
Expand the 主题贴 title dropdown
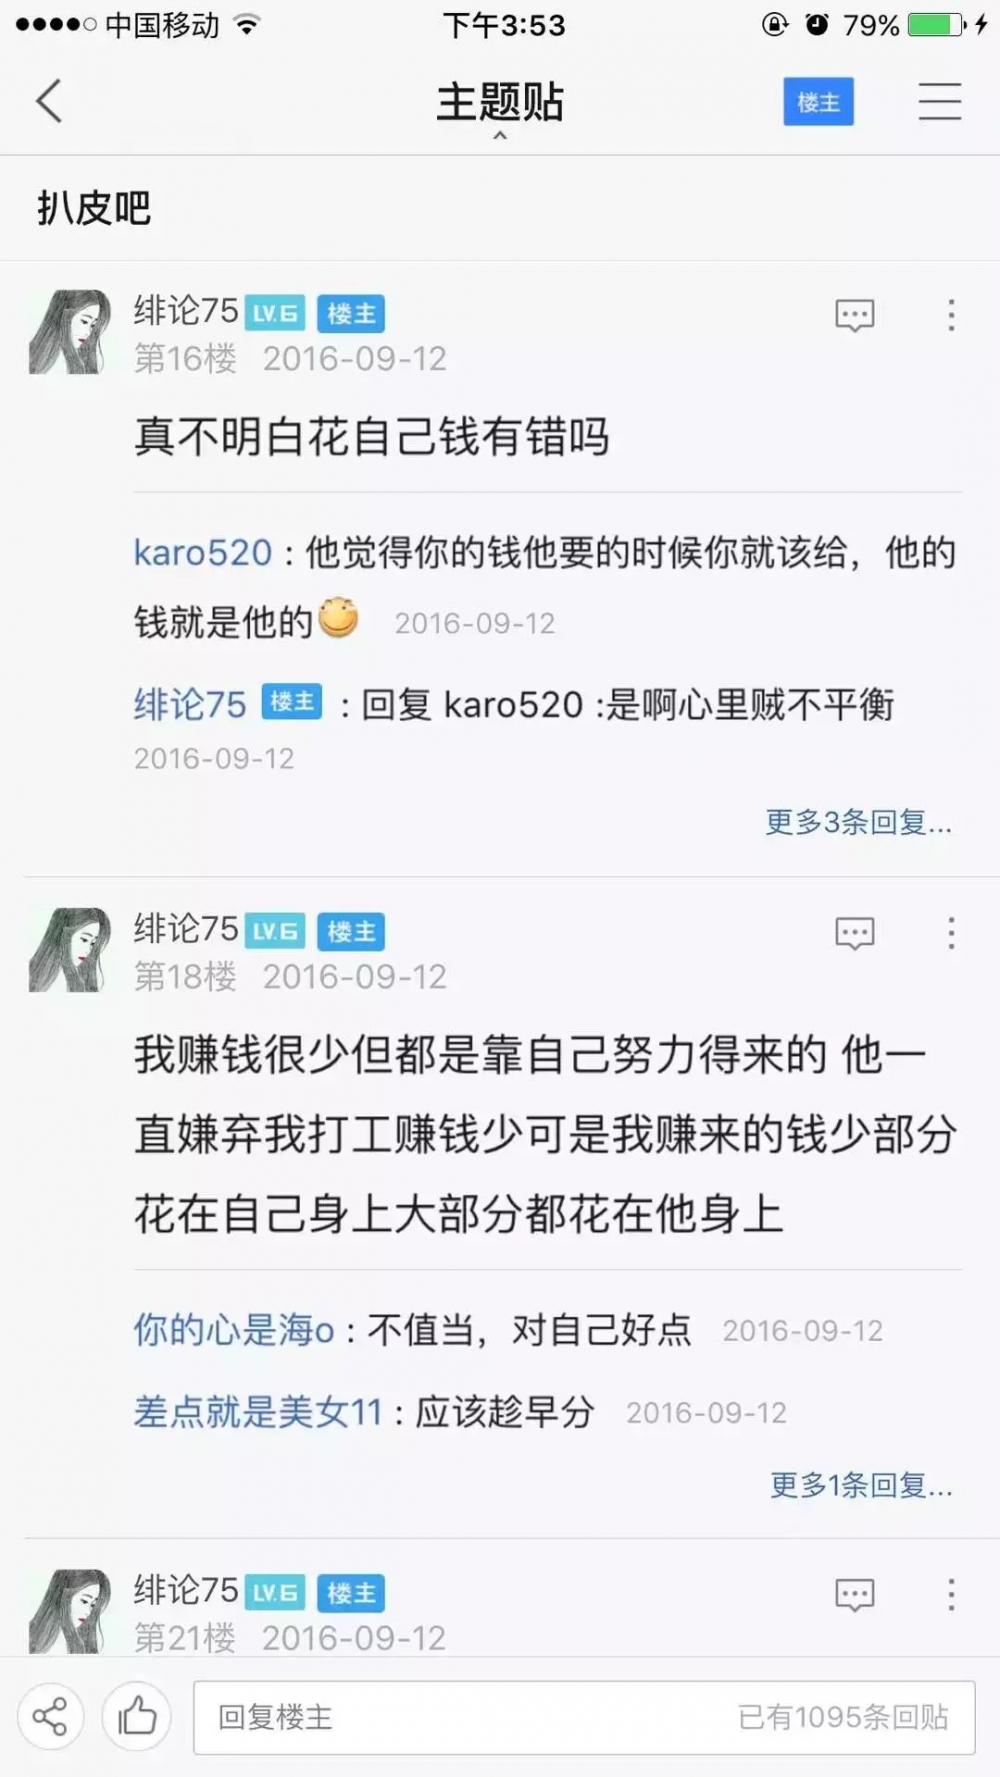click(500, 106)
